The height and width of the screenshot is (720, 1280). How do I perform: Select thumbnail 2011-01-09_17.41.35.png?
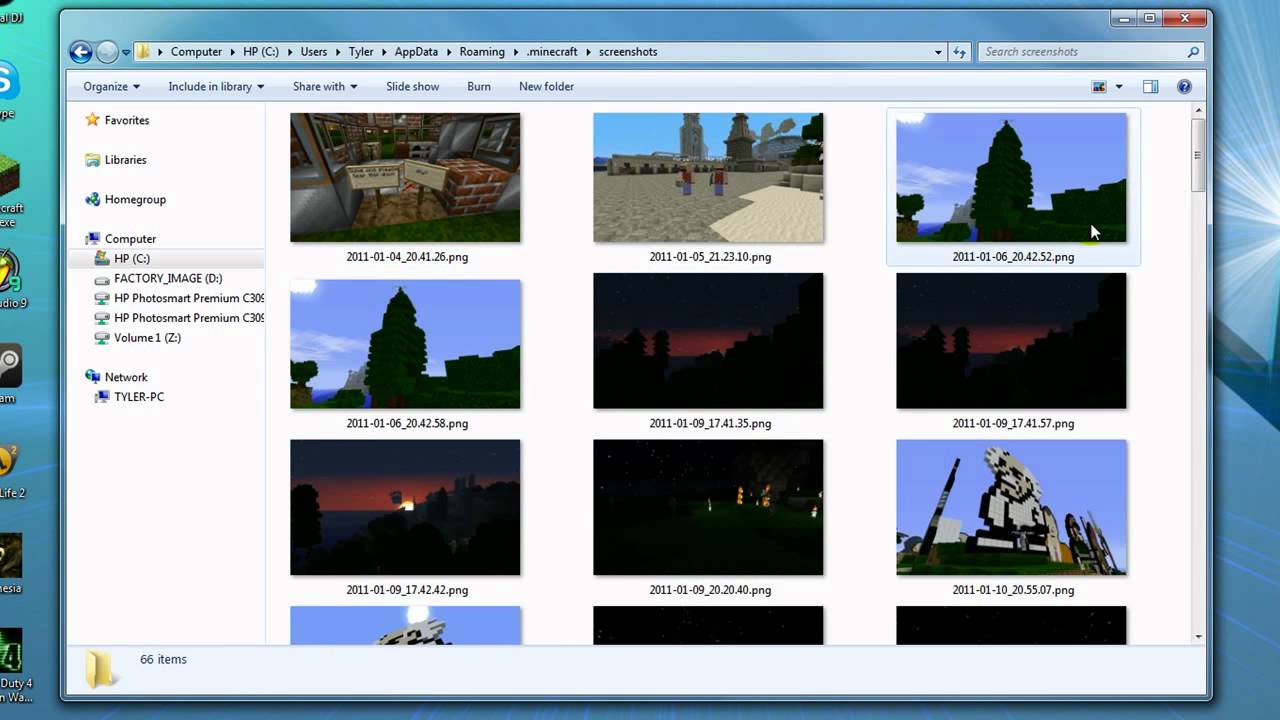point(708,341)
